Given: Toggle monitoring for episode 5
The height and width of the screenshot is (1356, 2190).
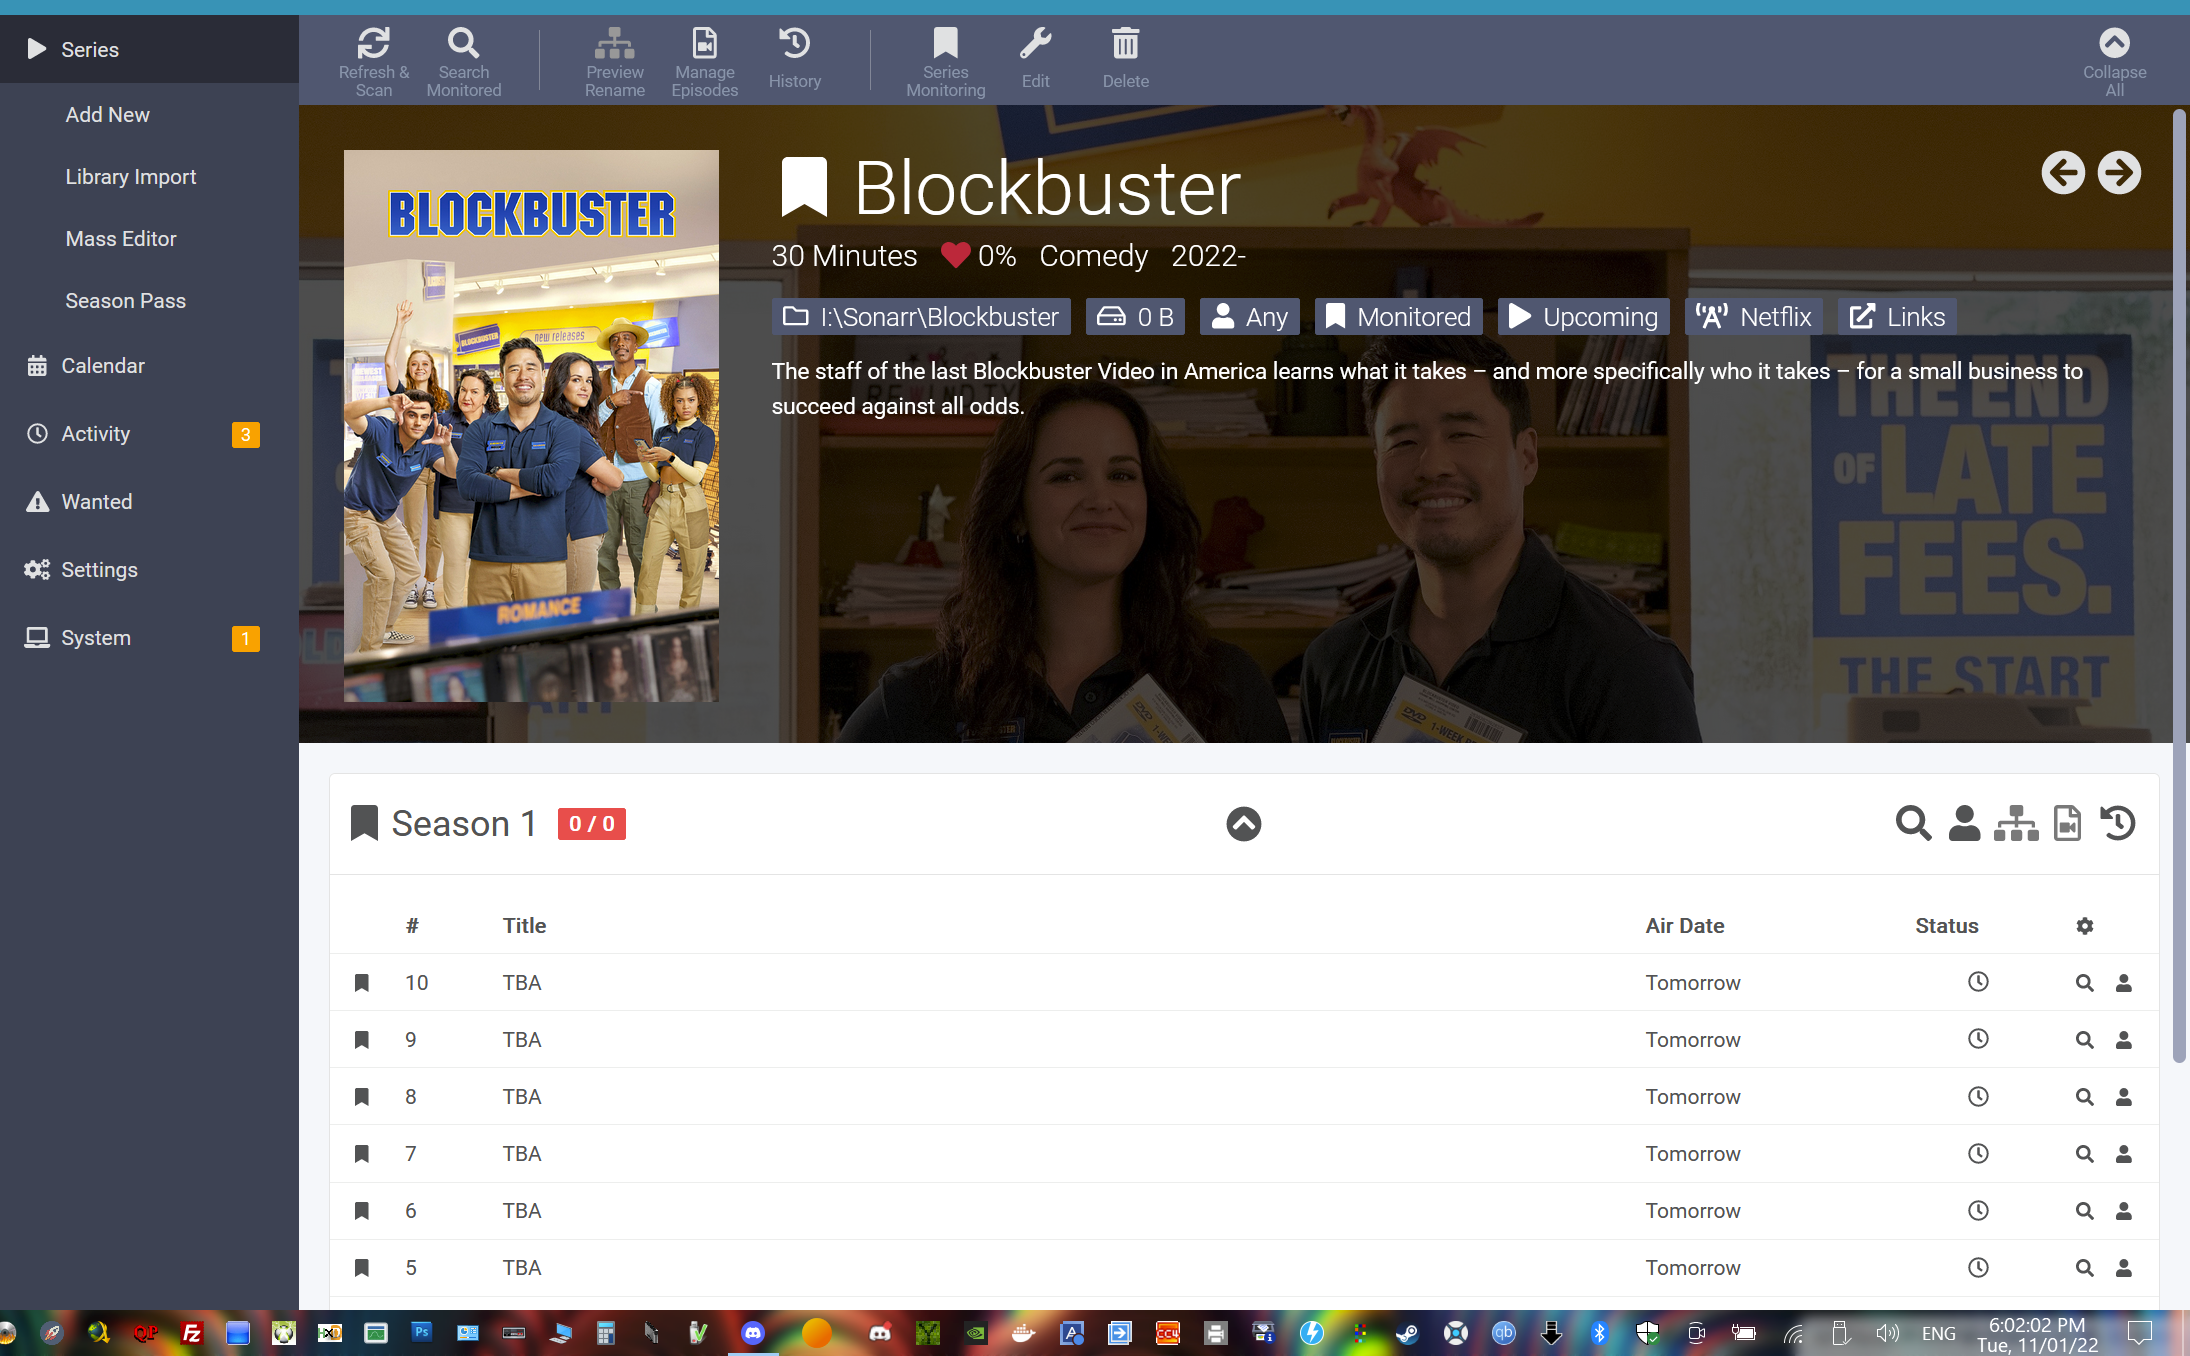Looking at the screenshot, I should 362,1268.
